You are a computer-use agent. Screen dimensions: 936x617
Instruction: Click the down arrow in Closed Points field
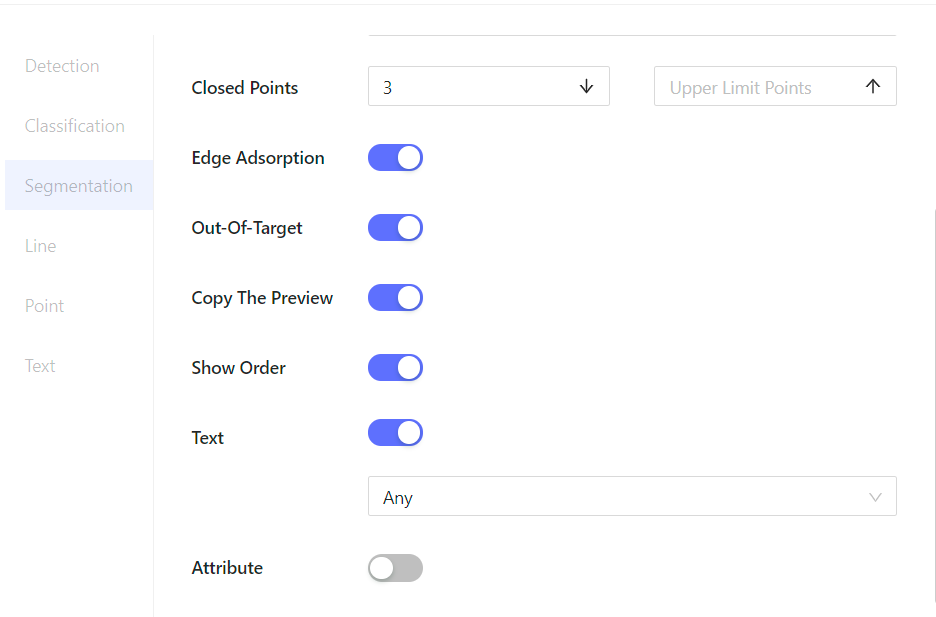(x=586, y=87)
